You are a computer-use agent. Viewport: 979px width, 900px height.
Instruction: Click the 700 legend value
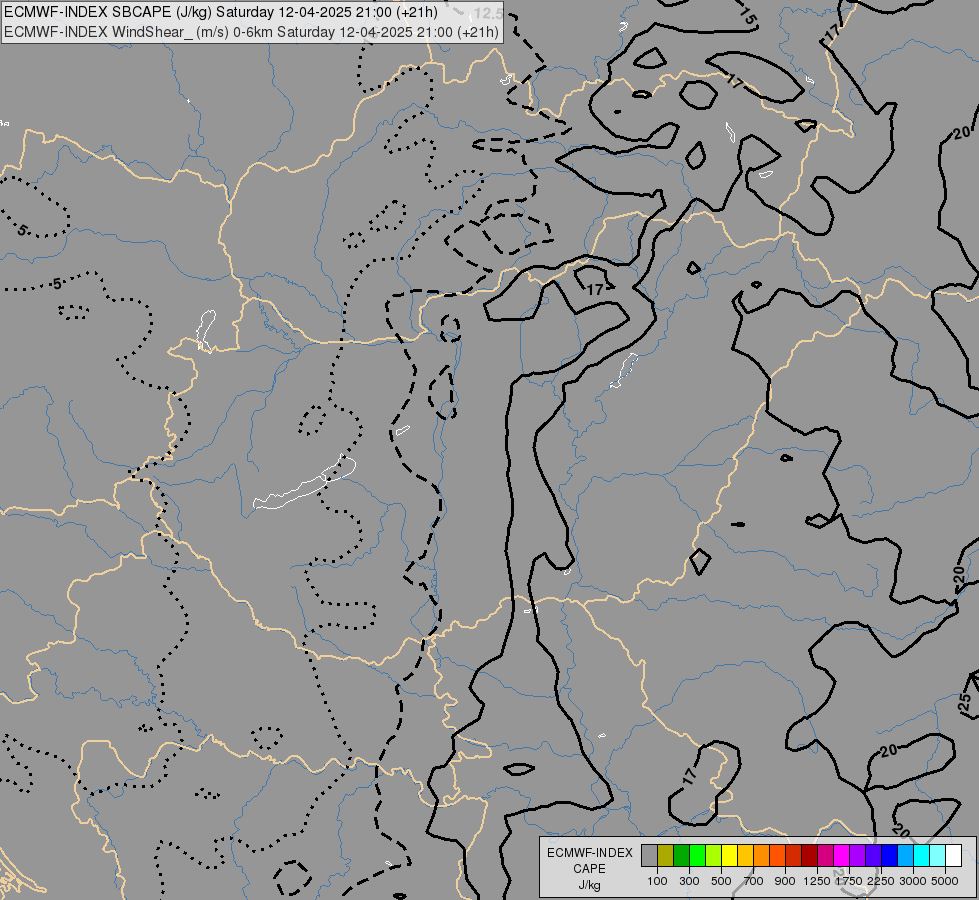[754, 881]
